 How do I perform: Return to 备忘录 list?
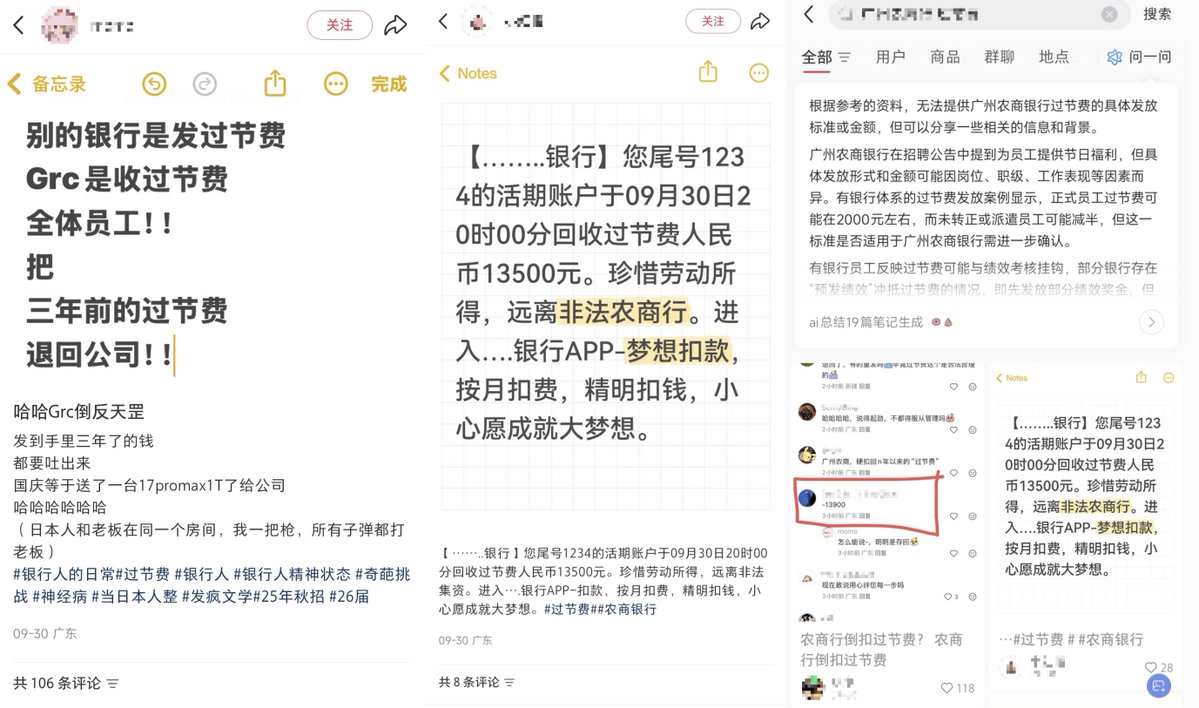pos(47,84)
